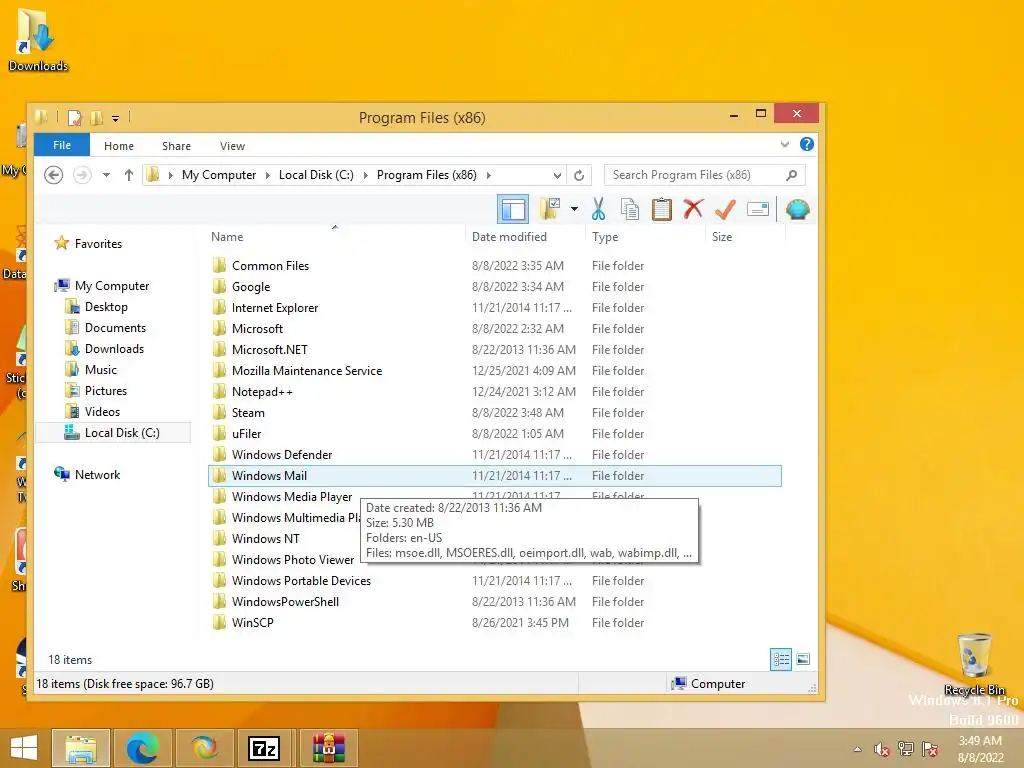The height and width of the screenshot is (768, 1024).
Task: Open the Home ribbon tab
Action: click(119, 146)
